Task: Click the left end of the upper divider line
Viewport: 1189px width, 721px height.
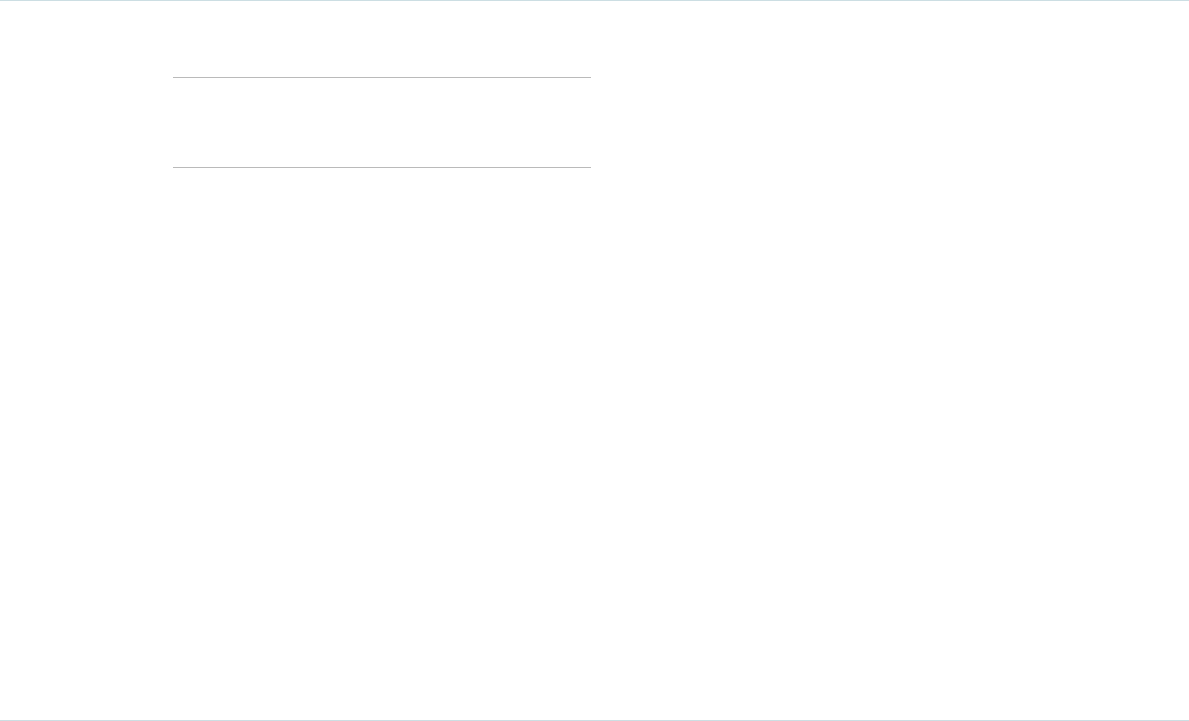Action: click(x=176, y=77)
